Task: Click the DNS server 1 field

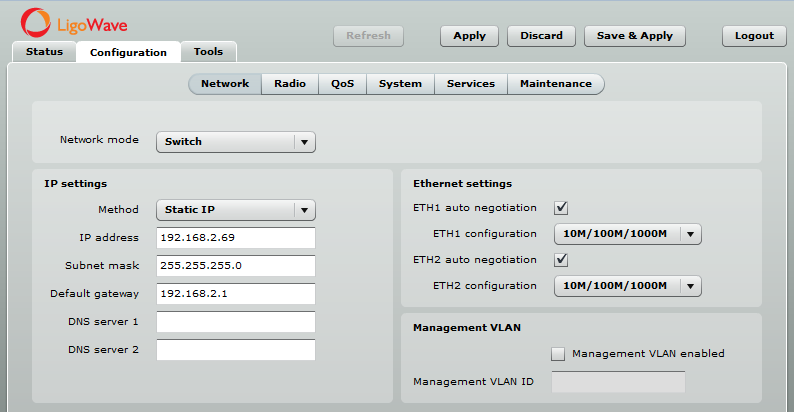Action: click(x=236, y=322)
